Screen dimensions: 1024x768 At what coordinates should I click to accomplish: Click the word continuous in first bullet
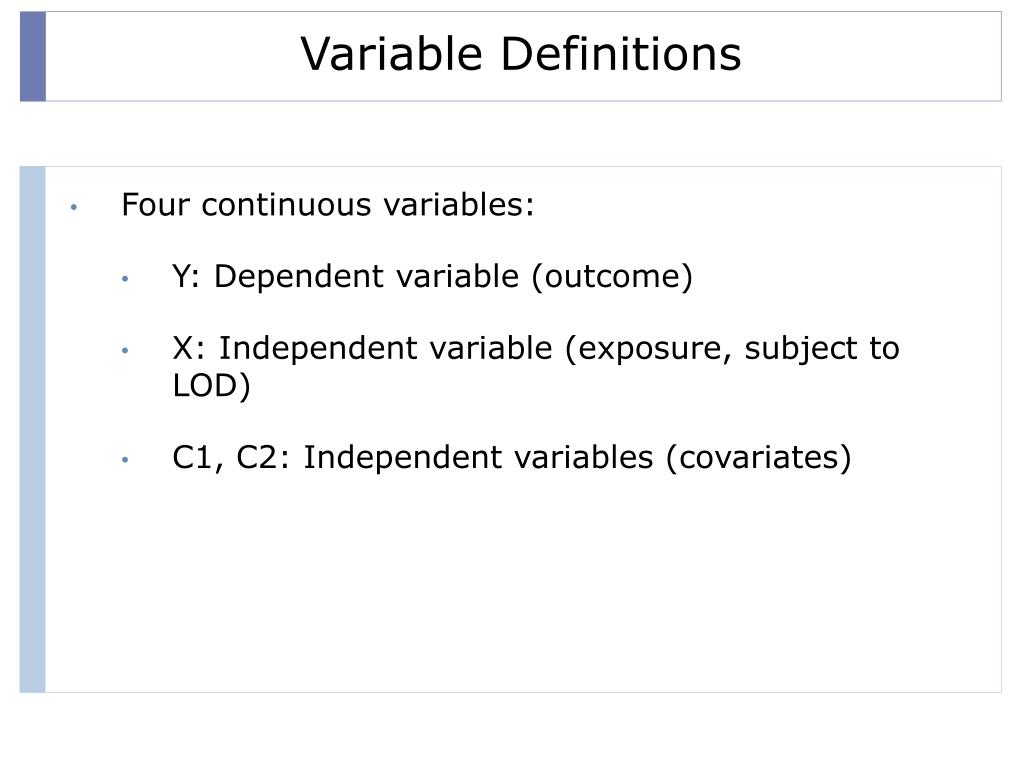point(287,205)
